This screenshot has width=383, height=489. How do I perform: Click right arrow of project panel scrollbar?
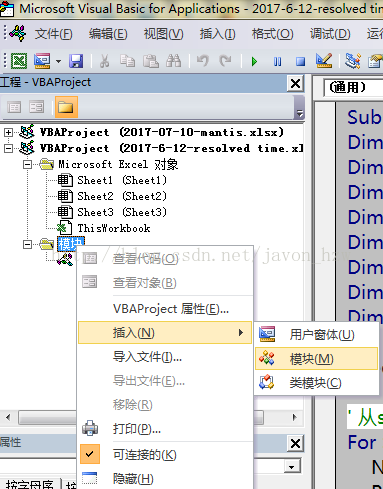pyautogui.click(x=294, y=417)
